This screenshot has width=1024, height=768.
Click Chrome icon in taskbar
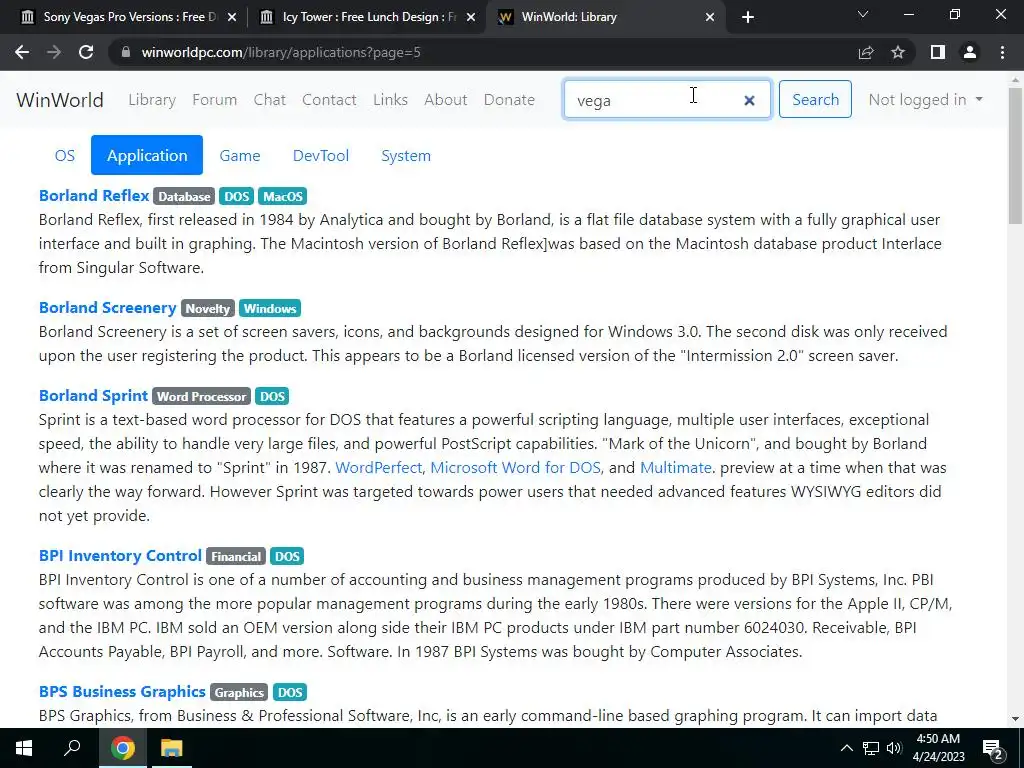(123, 748)
